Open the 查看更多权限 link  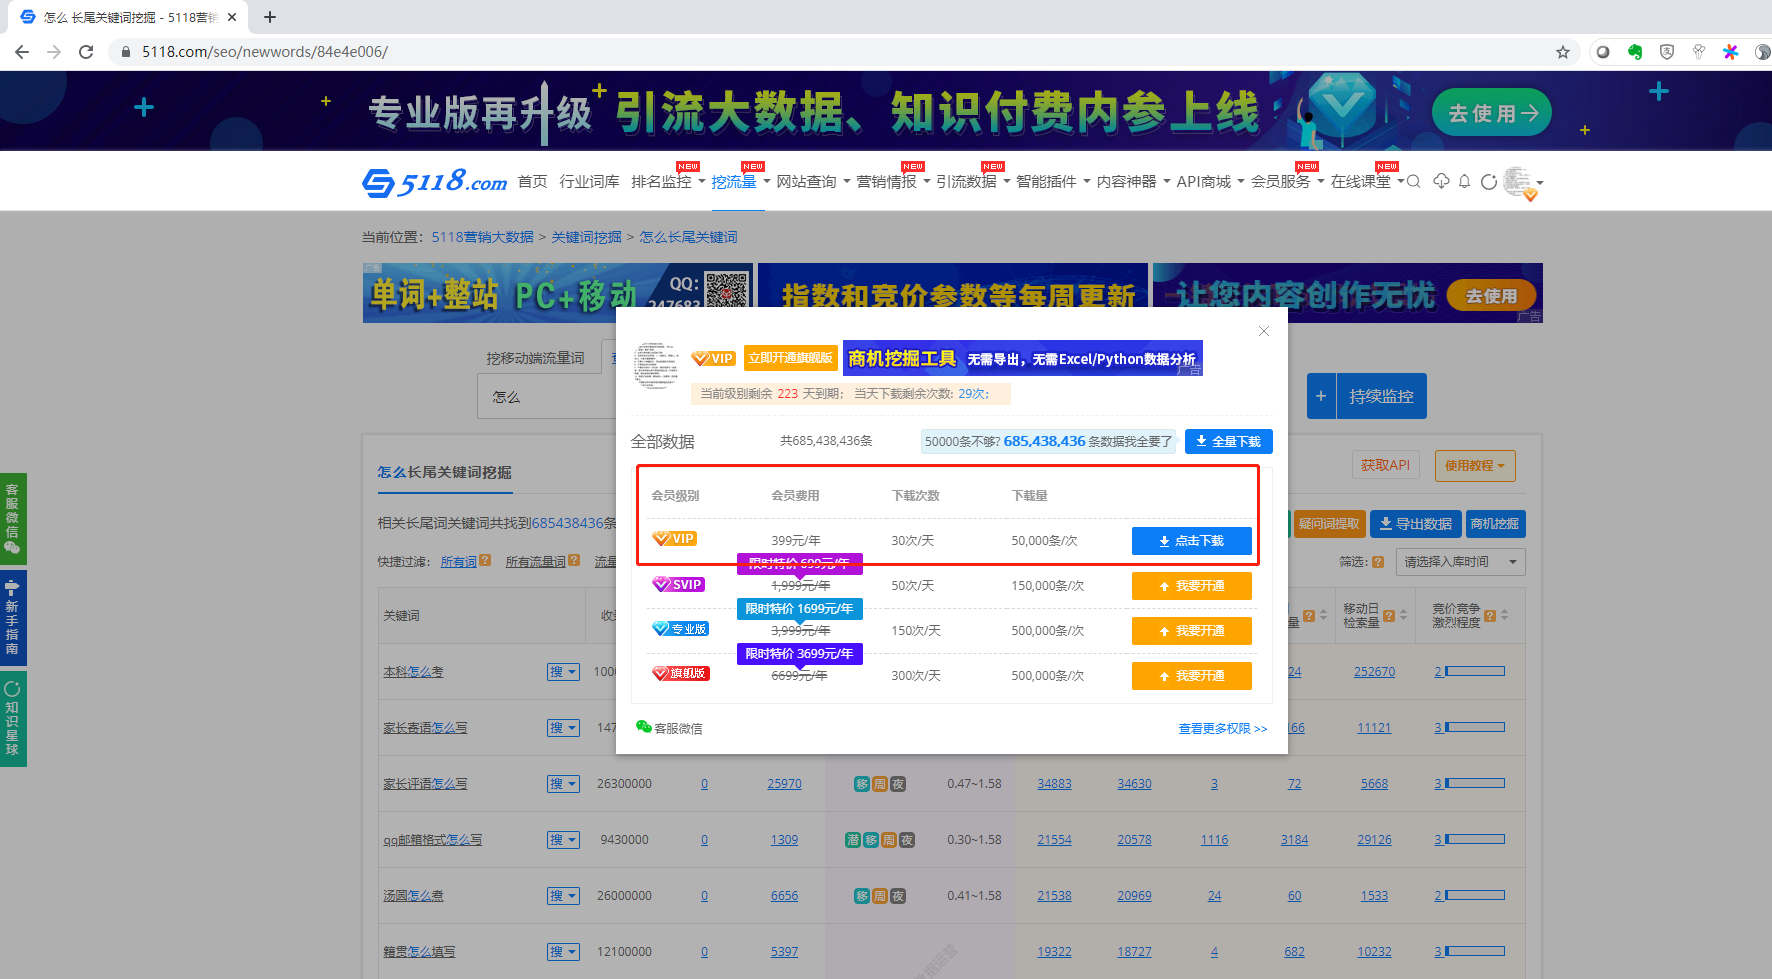[x=1222, y=729]
